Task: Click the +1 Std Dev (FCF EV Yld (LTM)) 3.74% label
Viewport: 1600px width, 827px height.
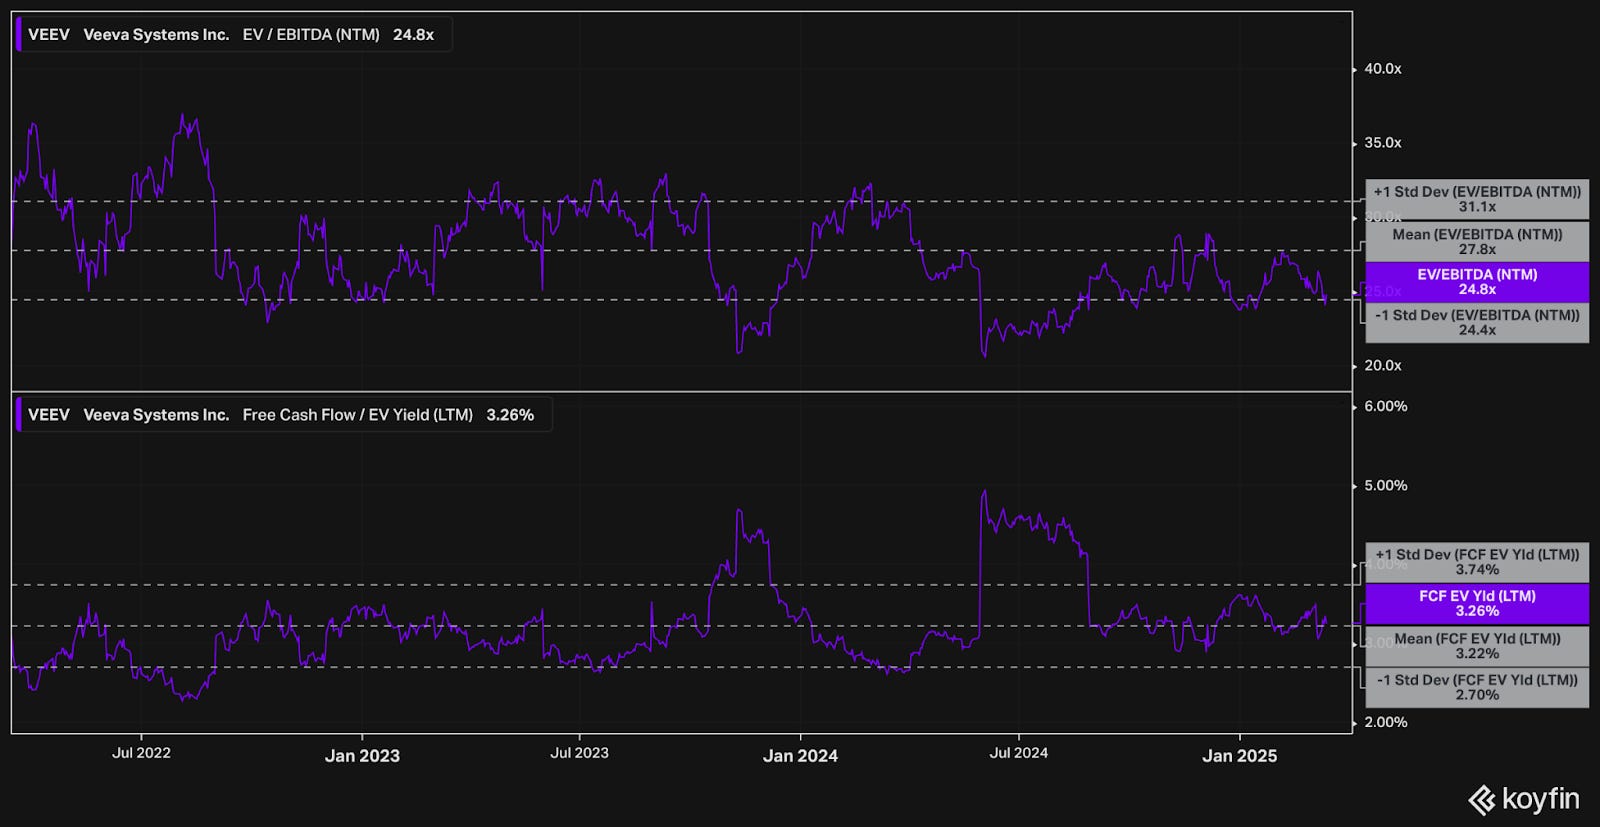Action: click(1477, 562)
